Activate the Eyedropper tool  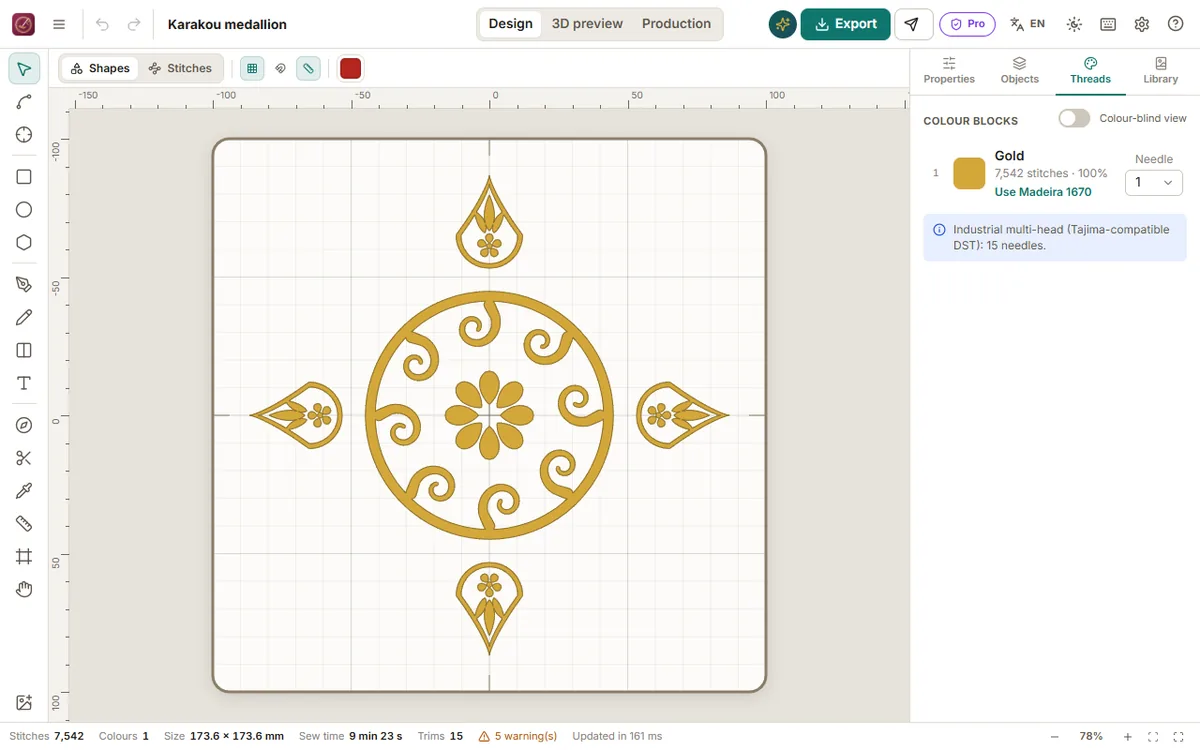coord(24,491)
